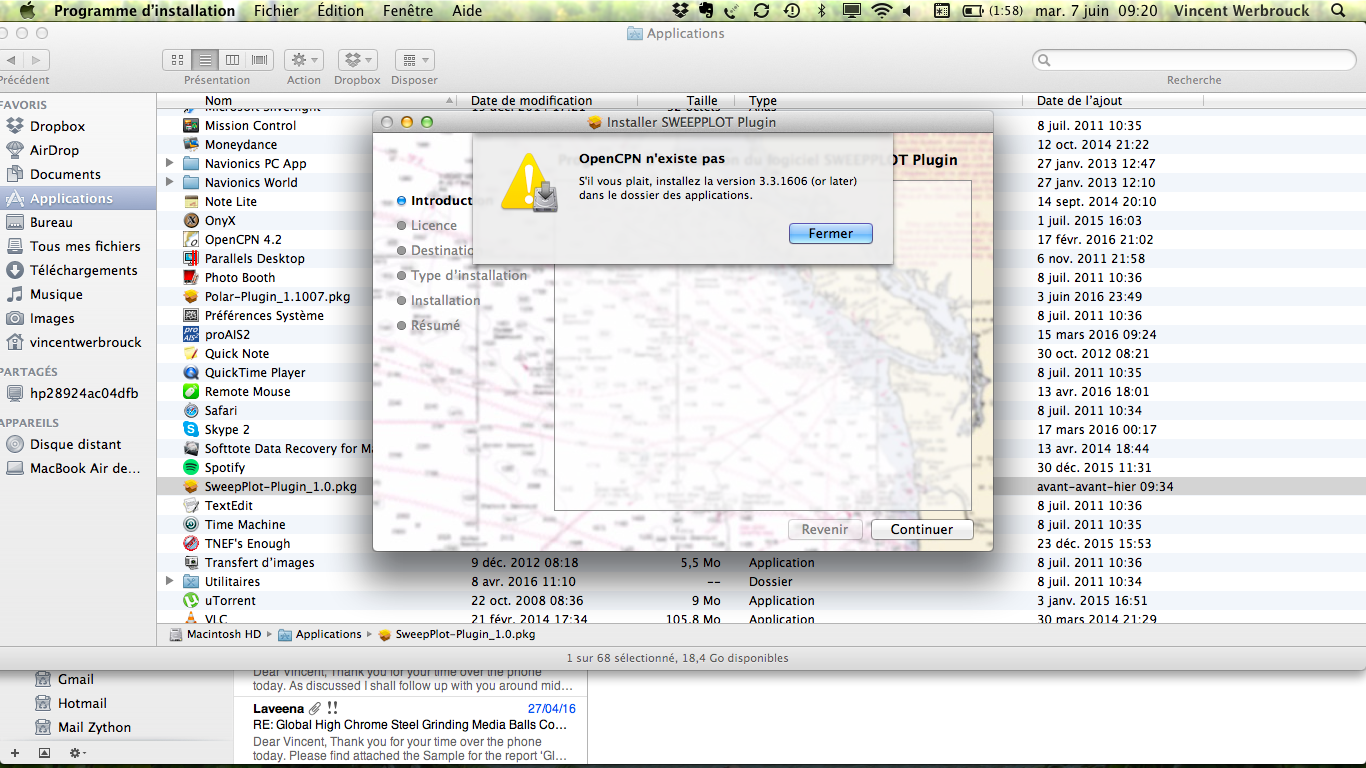
Task: Switch to Cover Flow view in the toolbar
Action: (260, 60)
